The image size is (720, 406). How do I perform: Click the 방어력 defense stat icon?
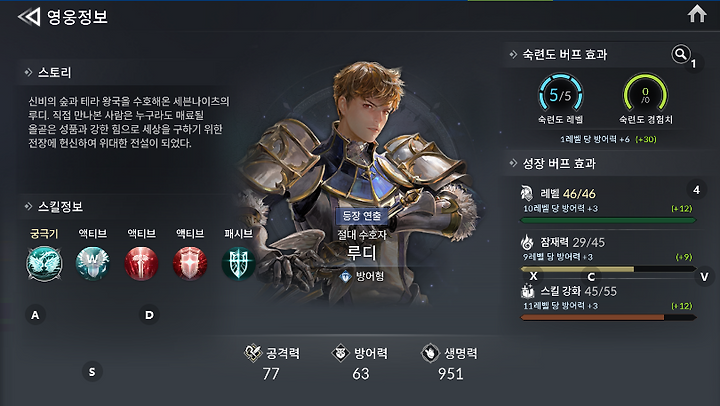pos(340,353)
